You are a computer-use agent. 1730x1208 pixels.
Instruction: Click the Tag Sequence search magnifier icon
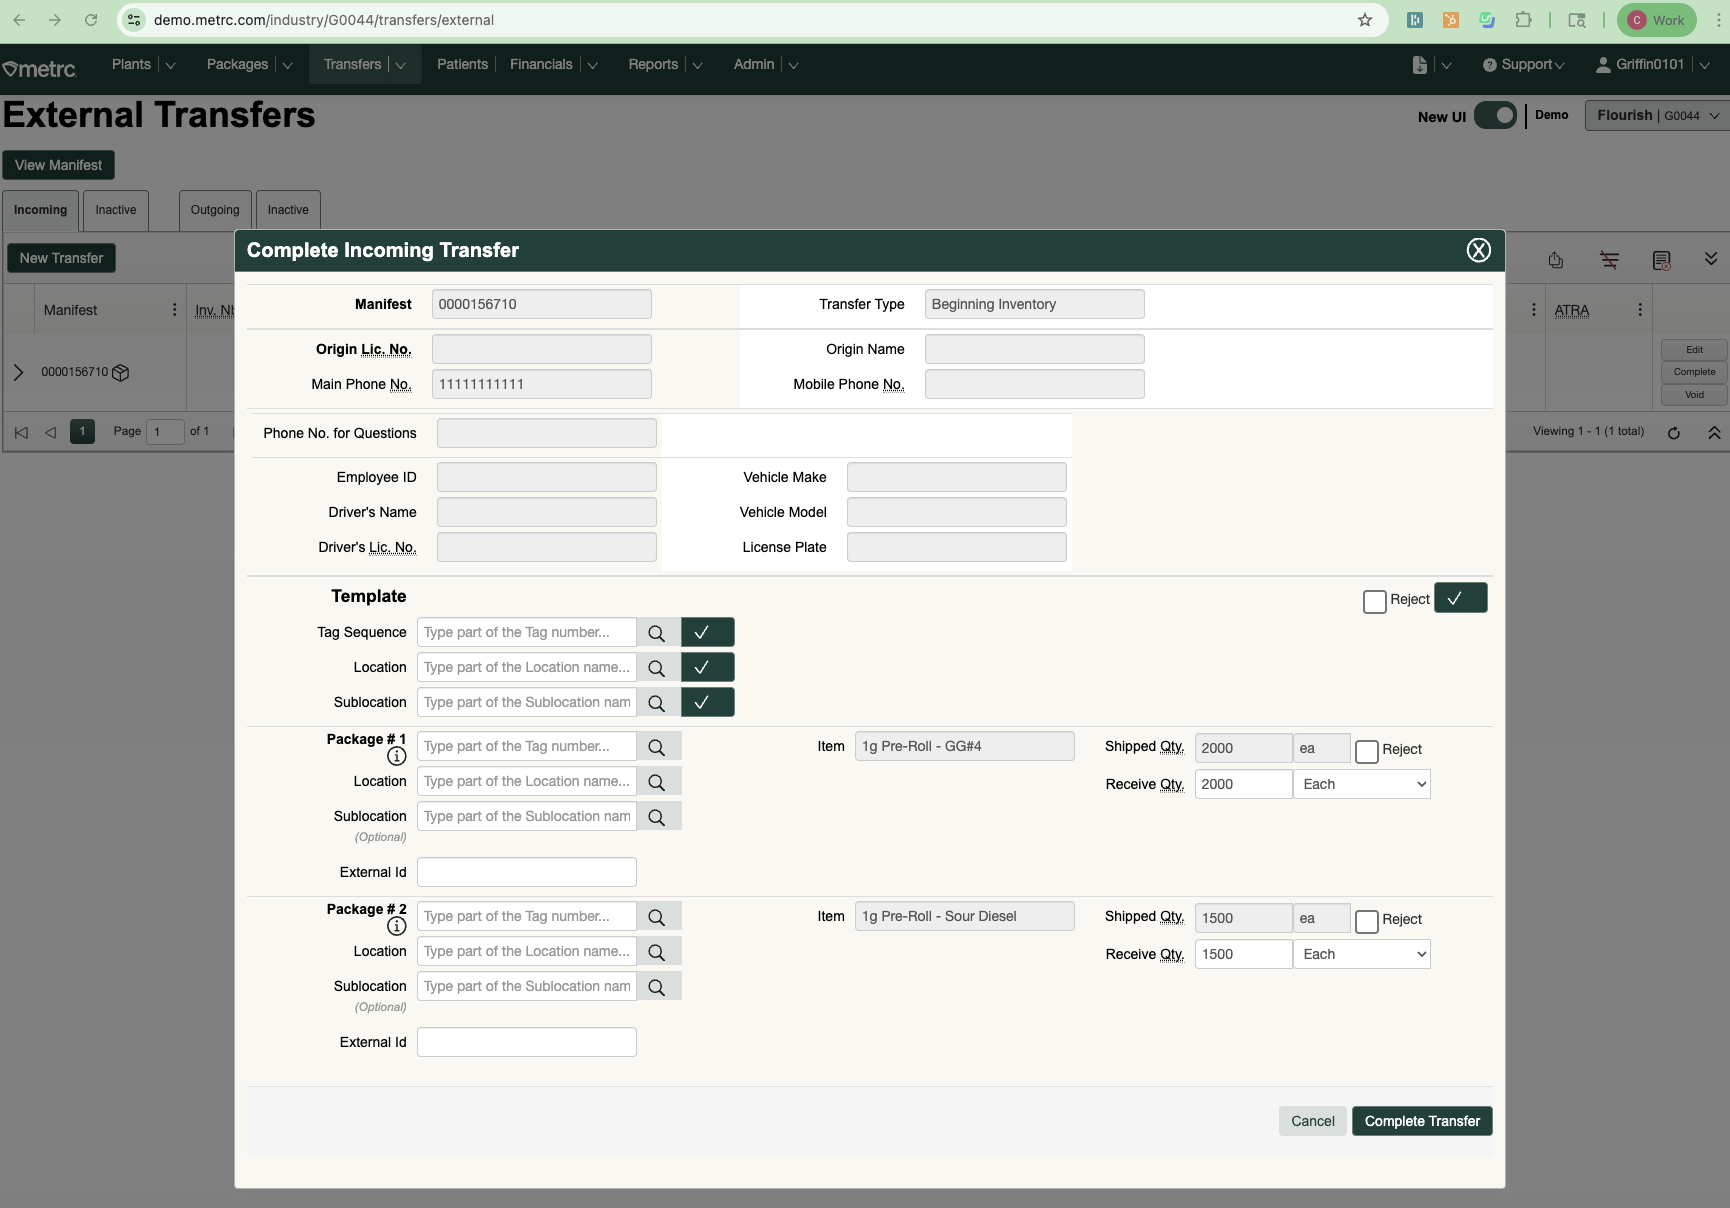(x=656, y=633)
